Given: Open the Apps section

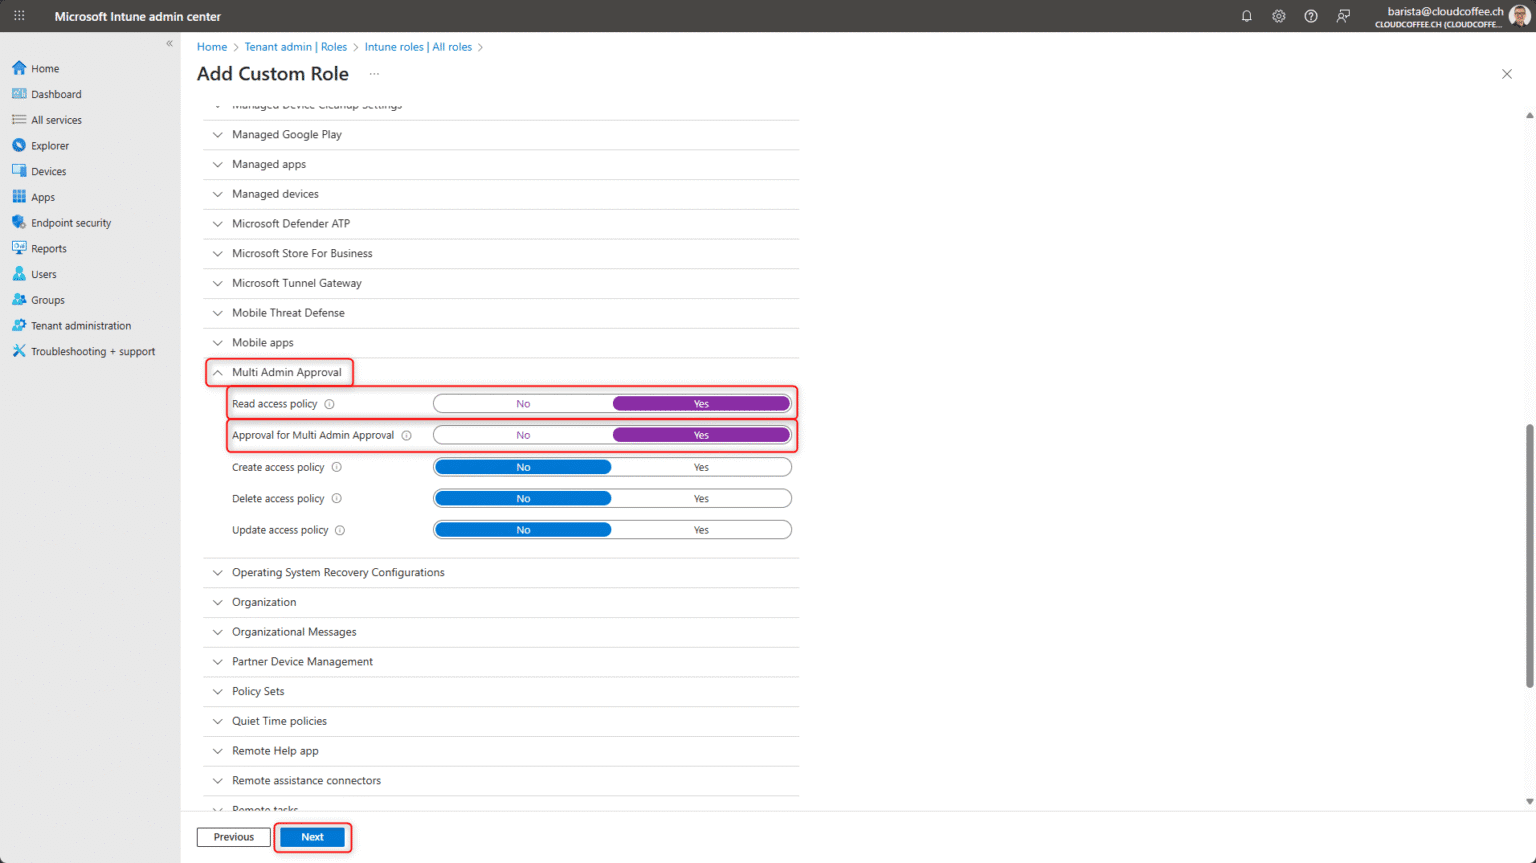Looking at the screenshot, I should [x=45, y=196].
